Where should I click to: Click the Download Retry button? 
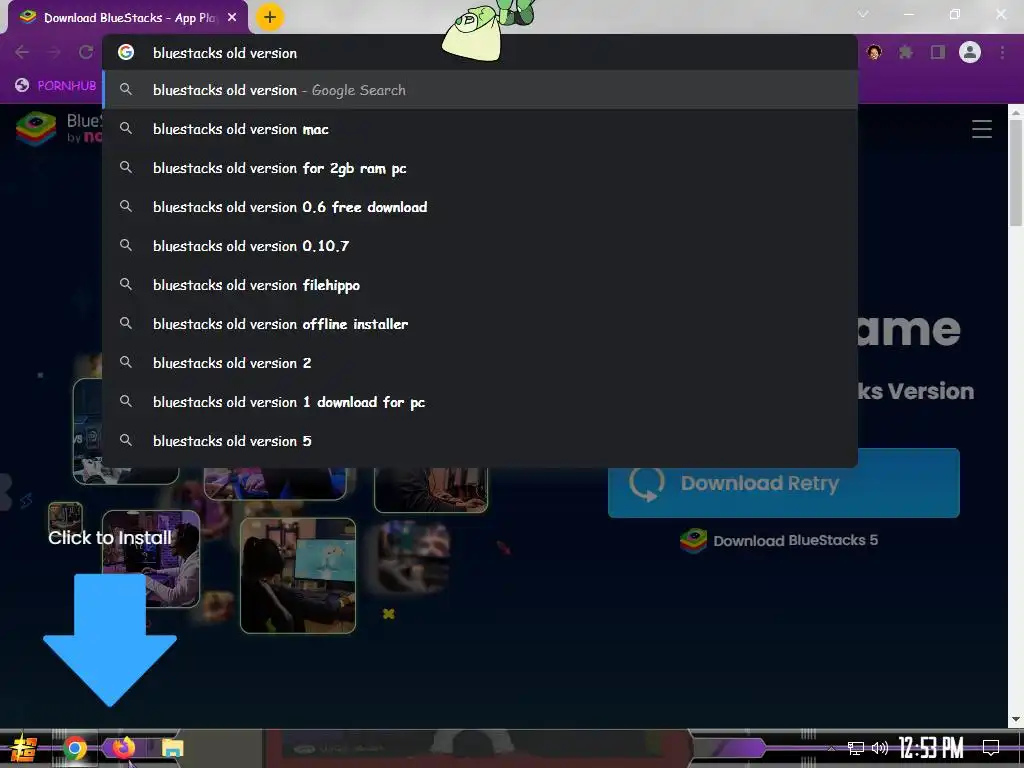pyautogui.click(x=784, y=483)
